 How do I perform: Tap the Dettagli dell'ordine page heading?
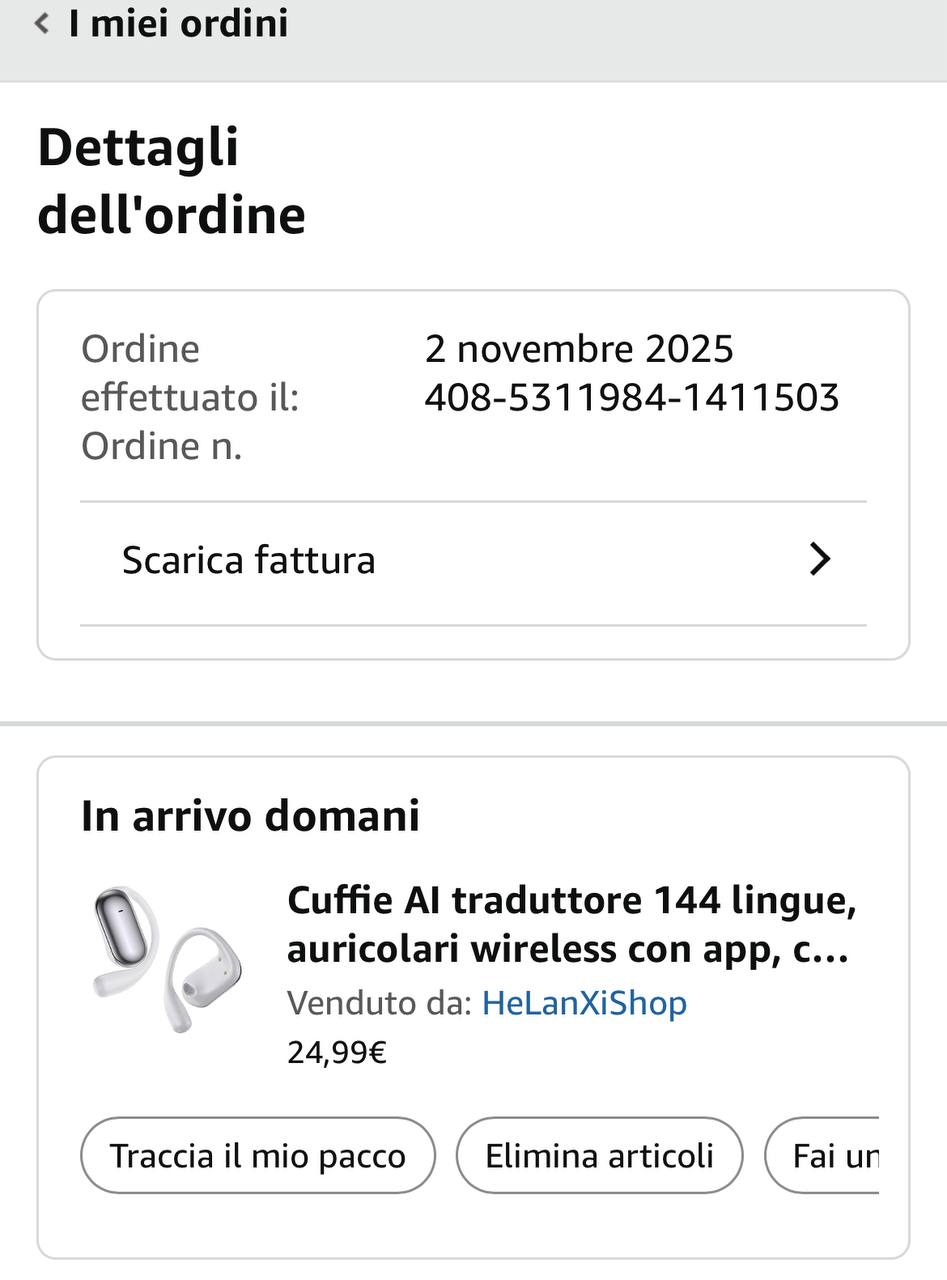(x=171, y=181)
